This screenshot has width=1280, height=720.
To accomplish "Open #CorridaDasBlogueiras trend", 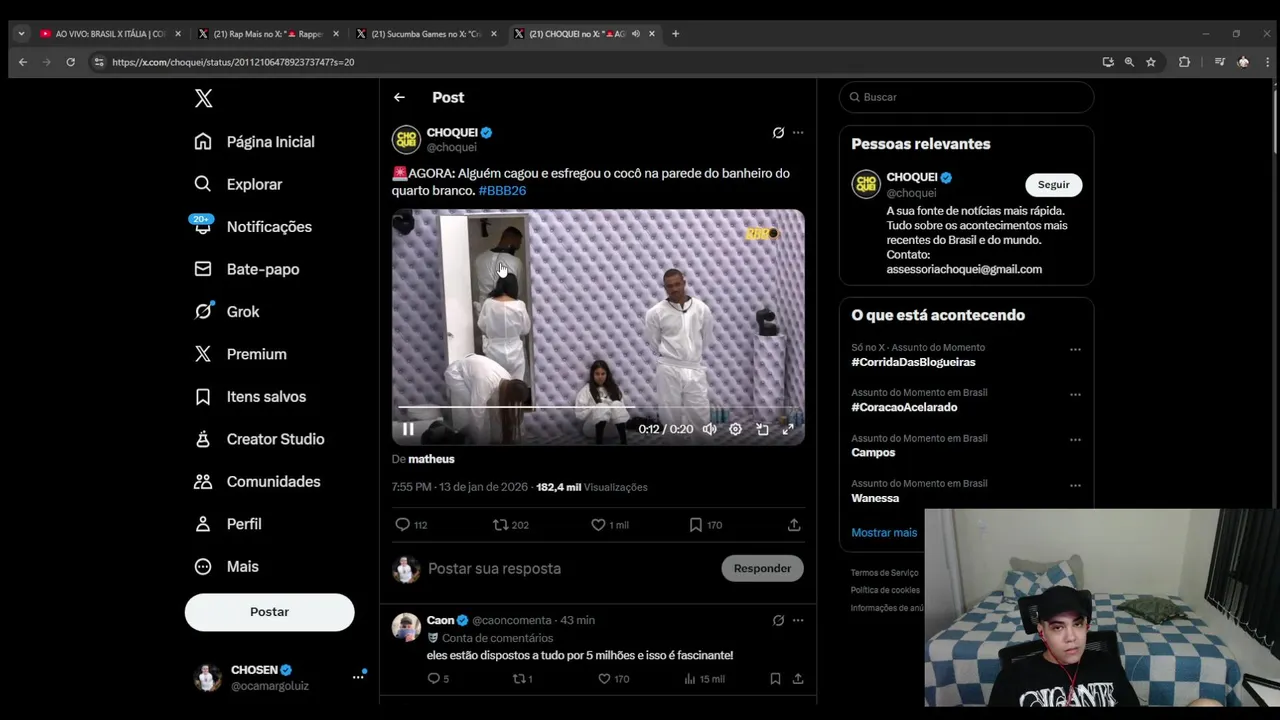I will coord(913,362).
